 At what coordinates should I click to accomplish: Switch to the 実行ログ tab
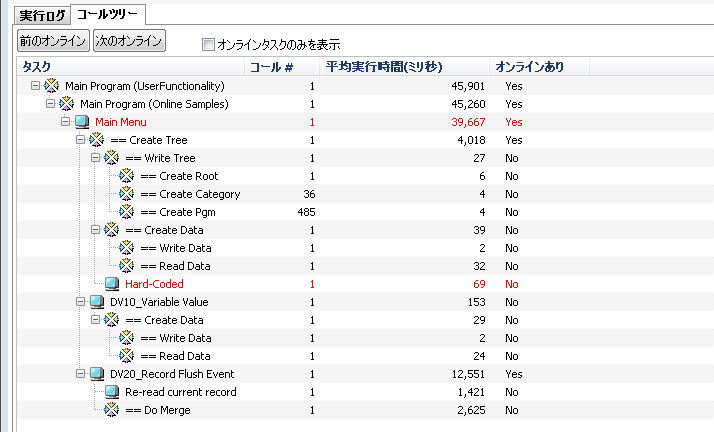coord(42,16)
